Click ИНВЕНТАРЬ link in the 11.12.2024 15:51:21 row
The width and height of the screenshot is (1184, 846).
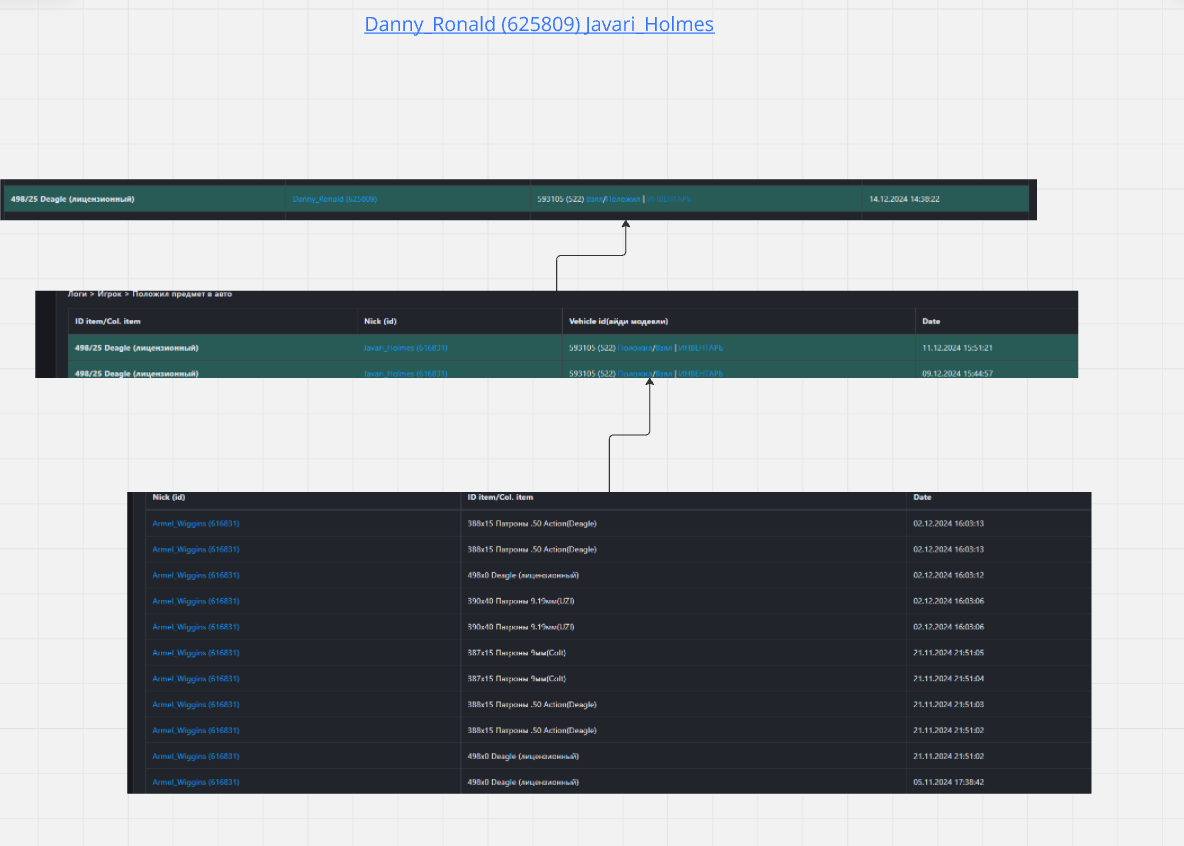700,347
